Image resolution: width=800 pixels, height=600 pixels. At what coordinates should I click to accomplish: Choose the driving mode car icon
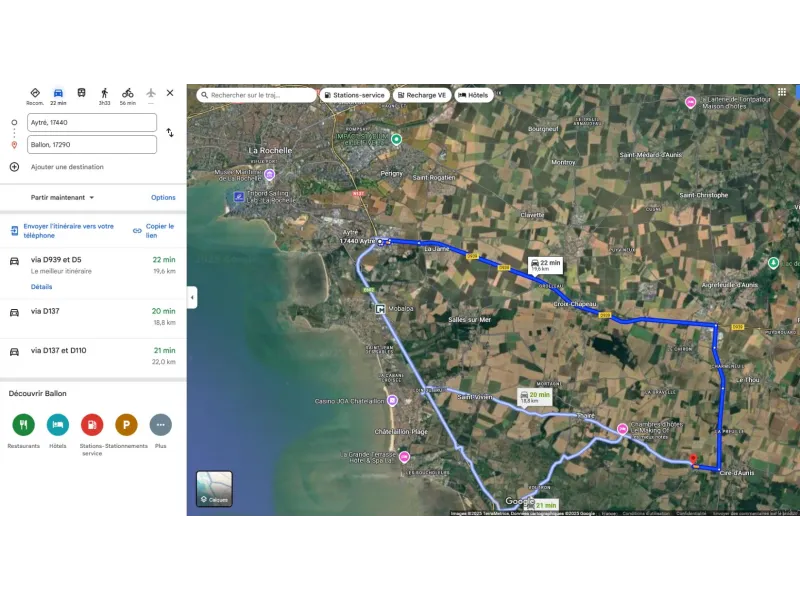(58, 95)
